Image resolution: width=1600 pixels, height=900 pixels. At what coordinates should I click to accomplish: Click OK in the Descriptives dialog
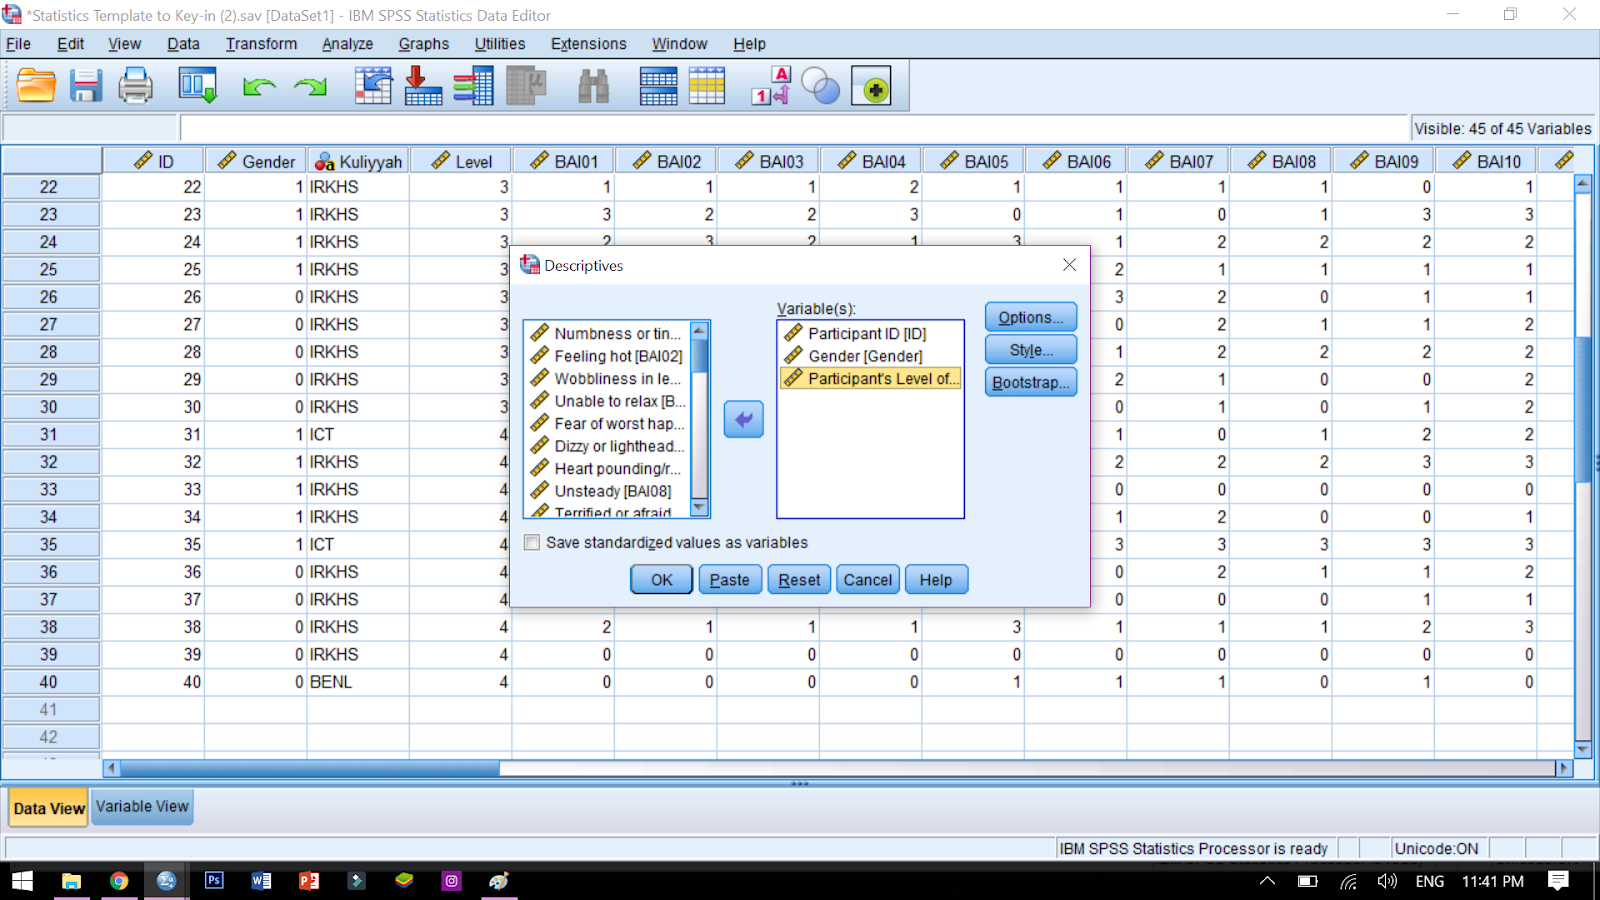pyautogui.click(x=662, y=580)
